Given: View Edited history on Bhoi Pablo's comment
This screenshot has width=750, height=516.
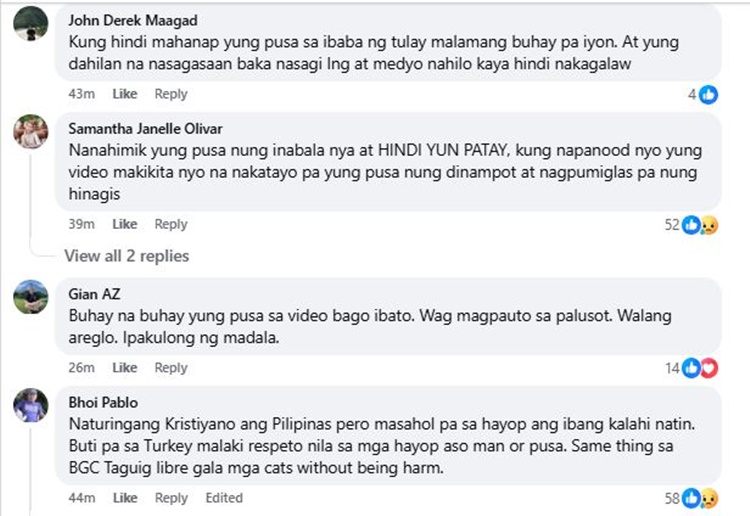Looking at the screenshot, I should click(x=224, y=498).
